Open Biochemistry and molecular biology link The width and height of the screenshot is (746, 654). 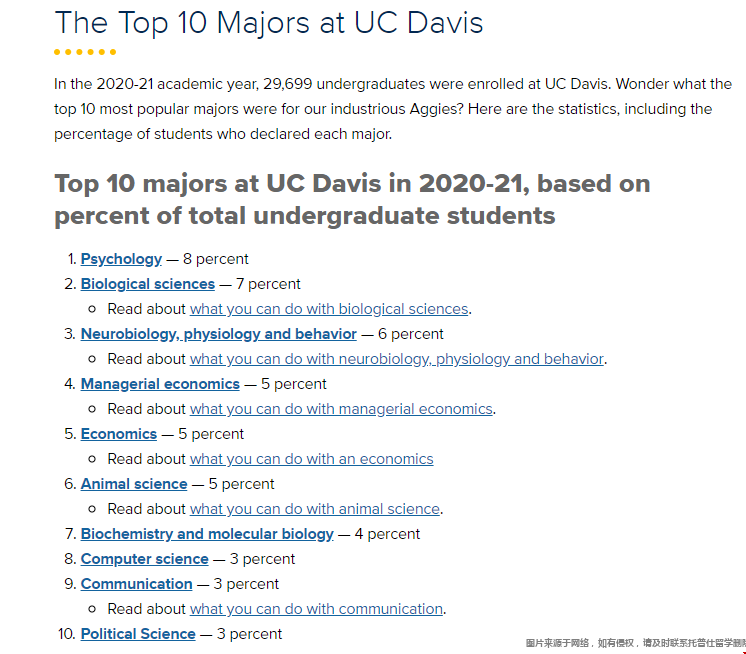(x=207, y=534)
